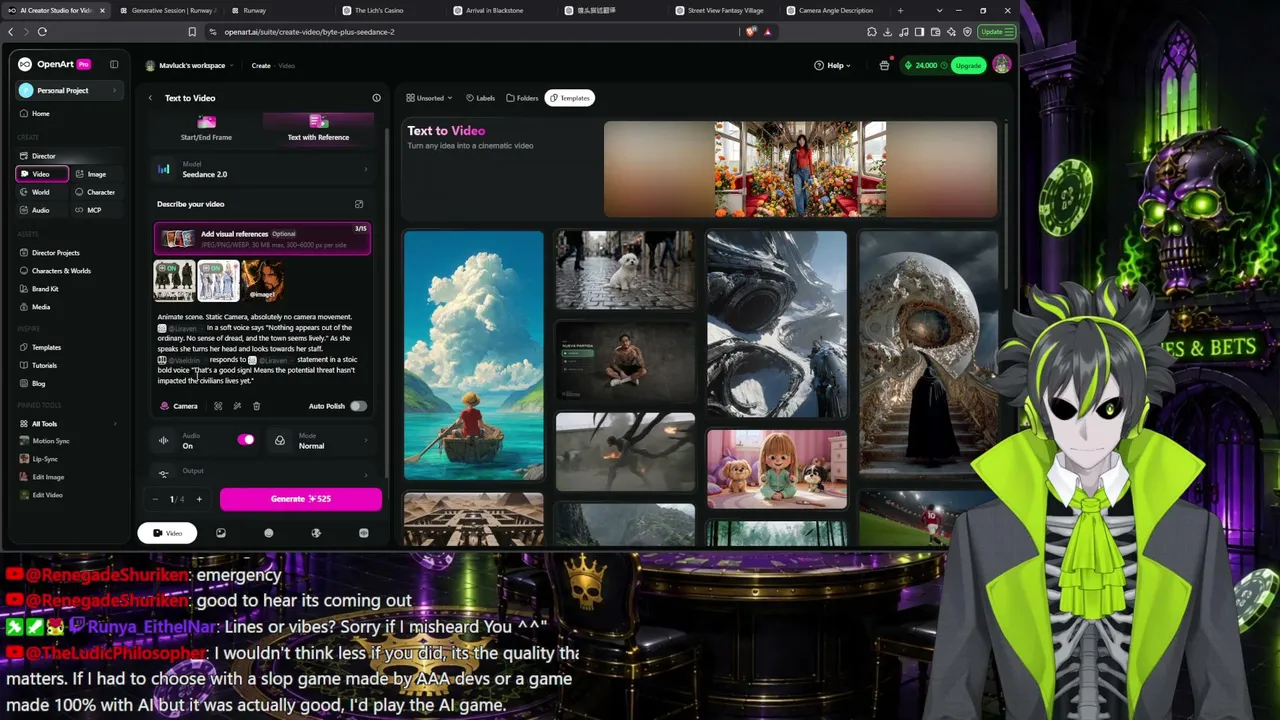Open the Camera settings button
This screenshot has height=720, width=1280.
pyautogui.click(x=179, y=406)
